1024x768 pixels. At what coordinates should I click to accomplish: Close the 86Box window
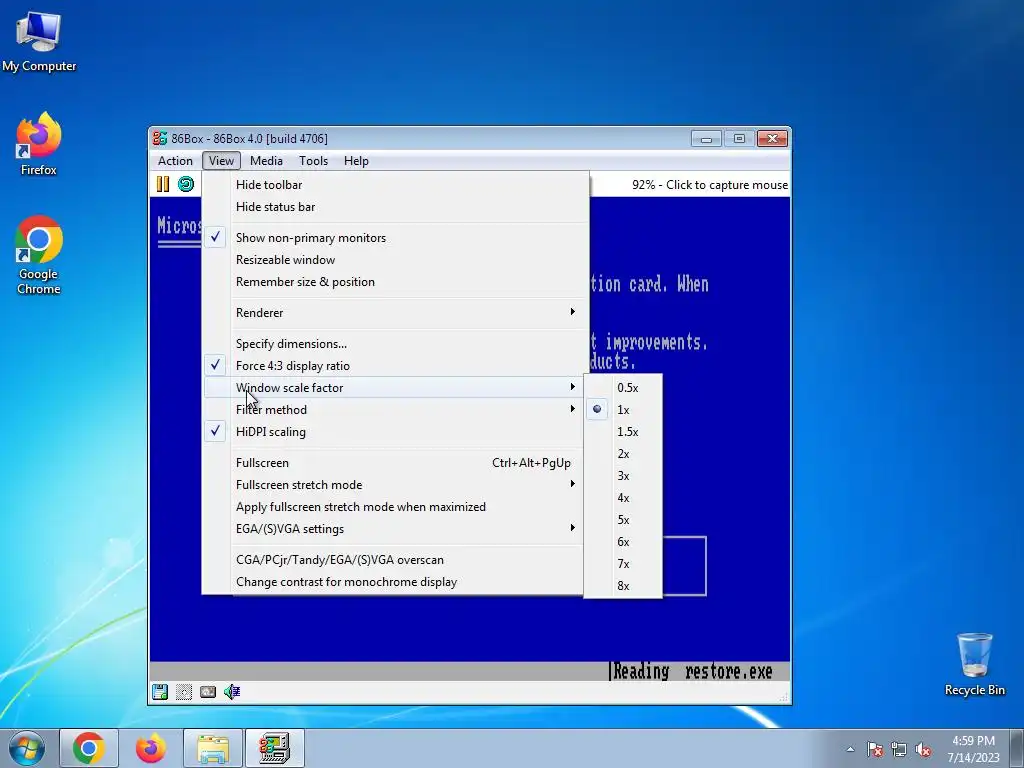coord(773,138)
